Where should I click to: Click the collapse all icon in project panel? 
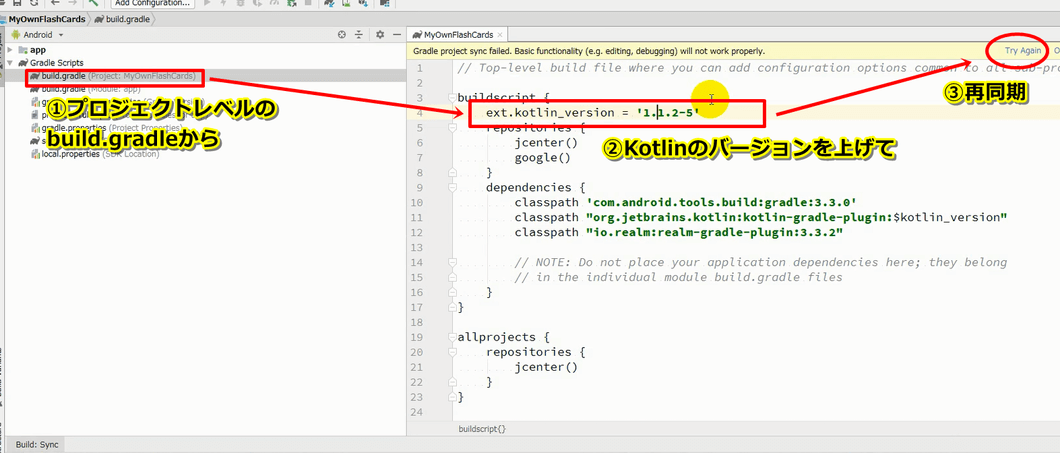point(359,35)
